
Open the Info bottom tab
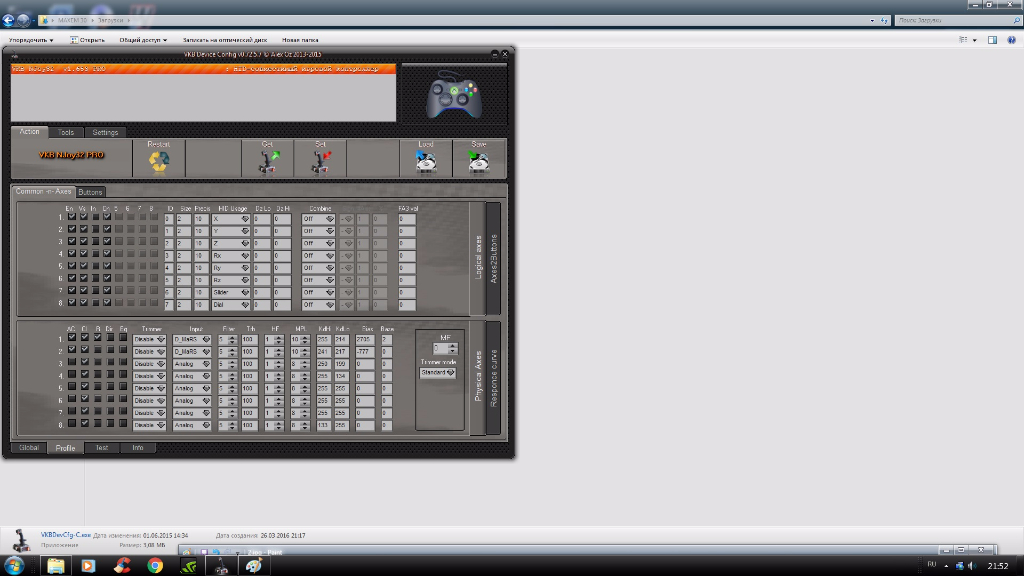pyautogui.click(x=138, y=448)
